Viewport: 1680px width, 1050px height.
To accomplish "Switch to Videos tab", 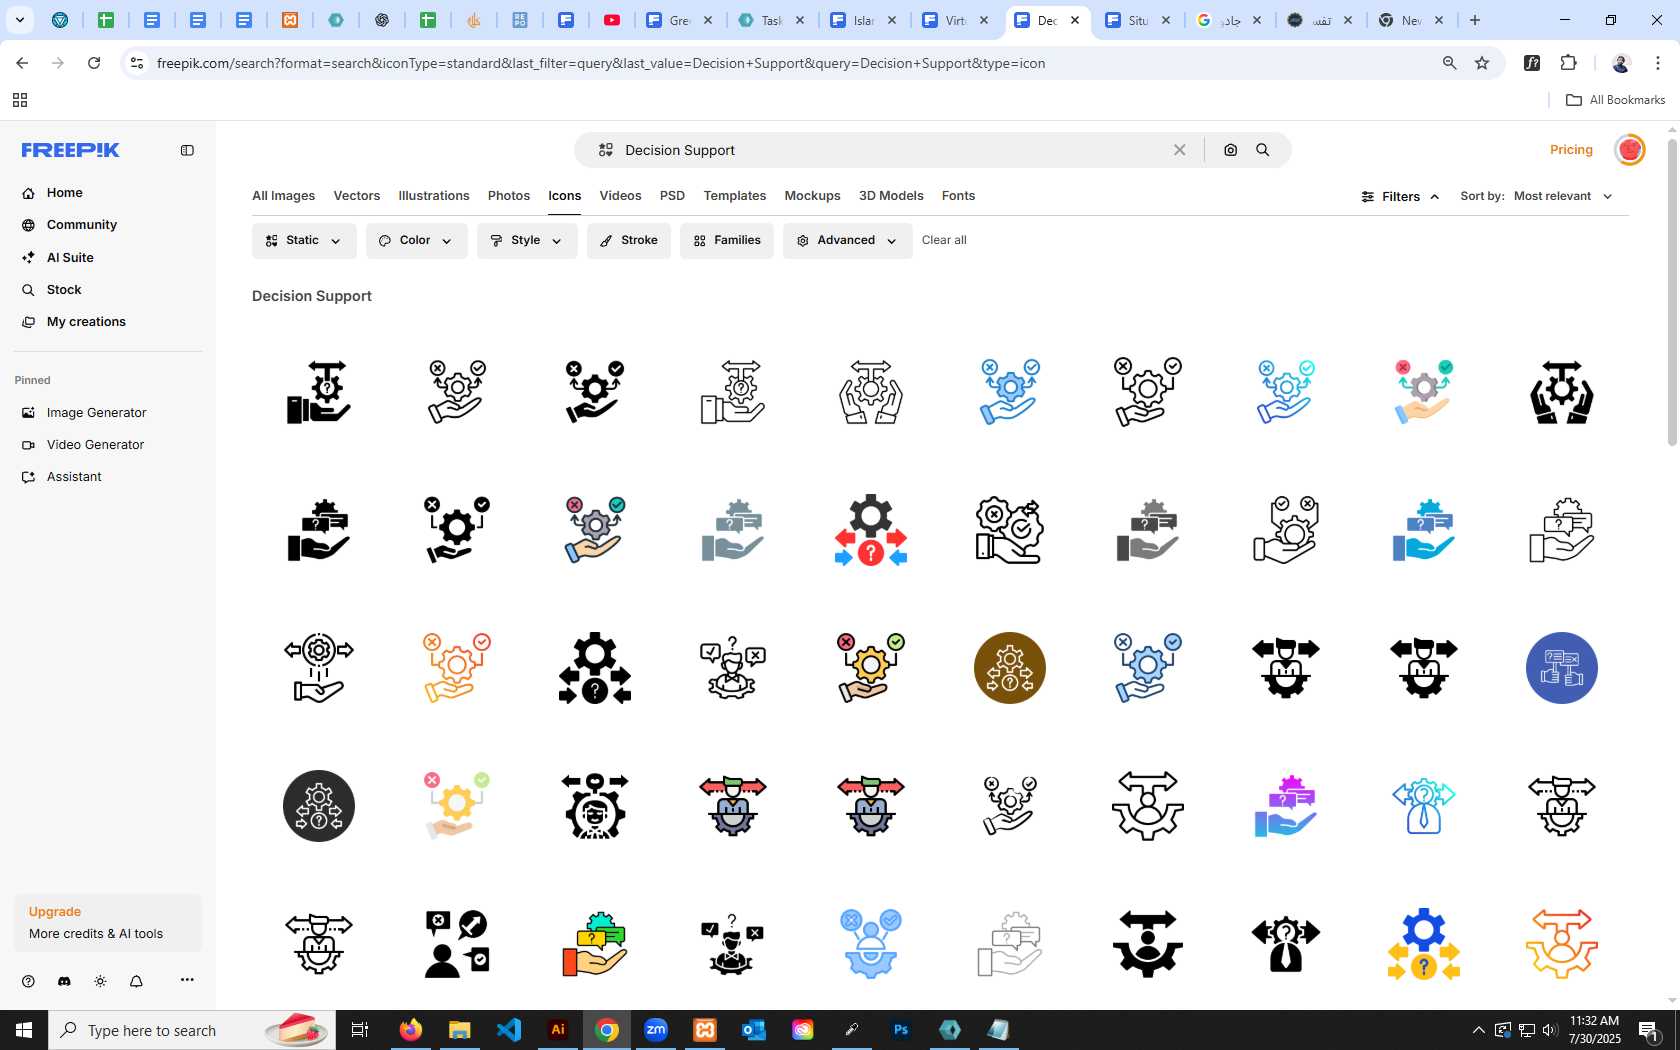I will [620, 196].
